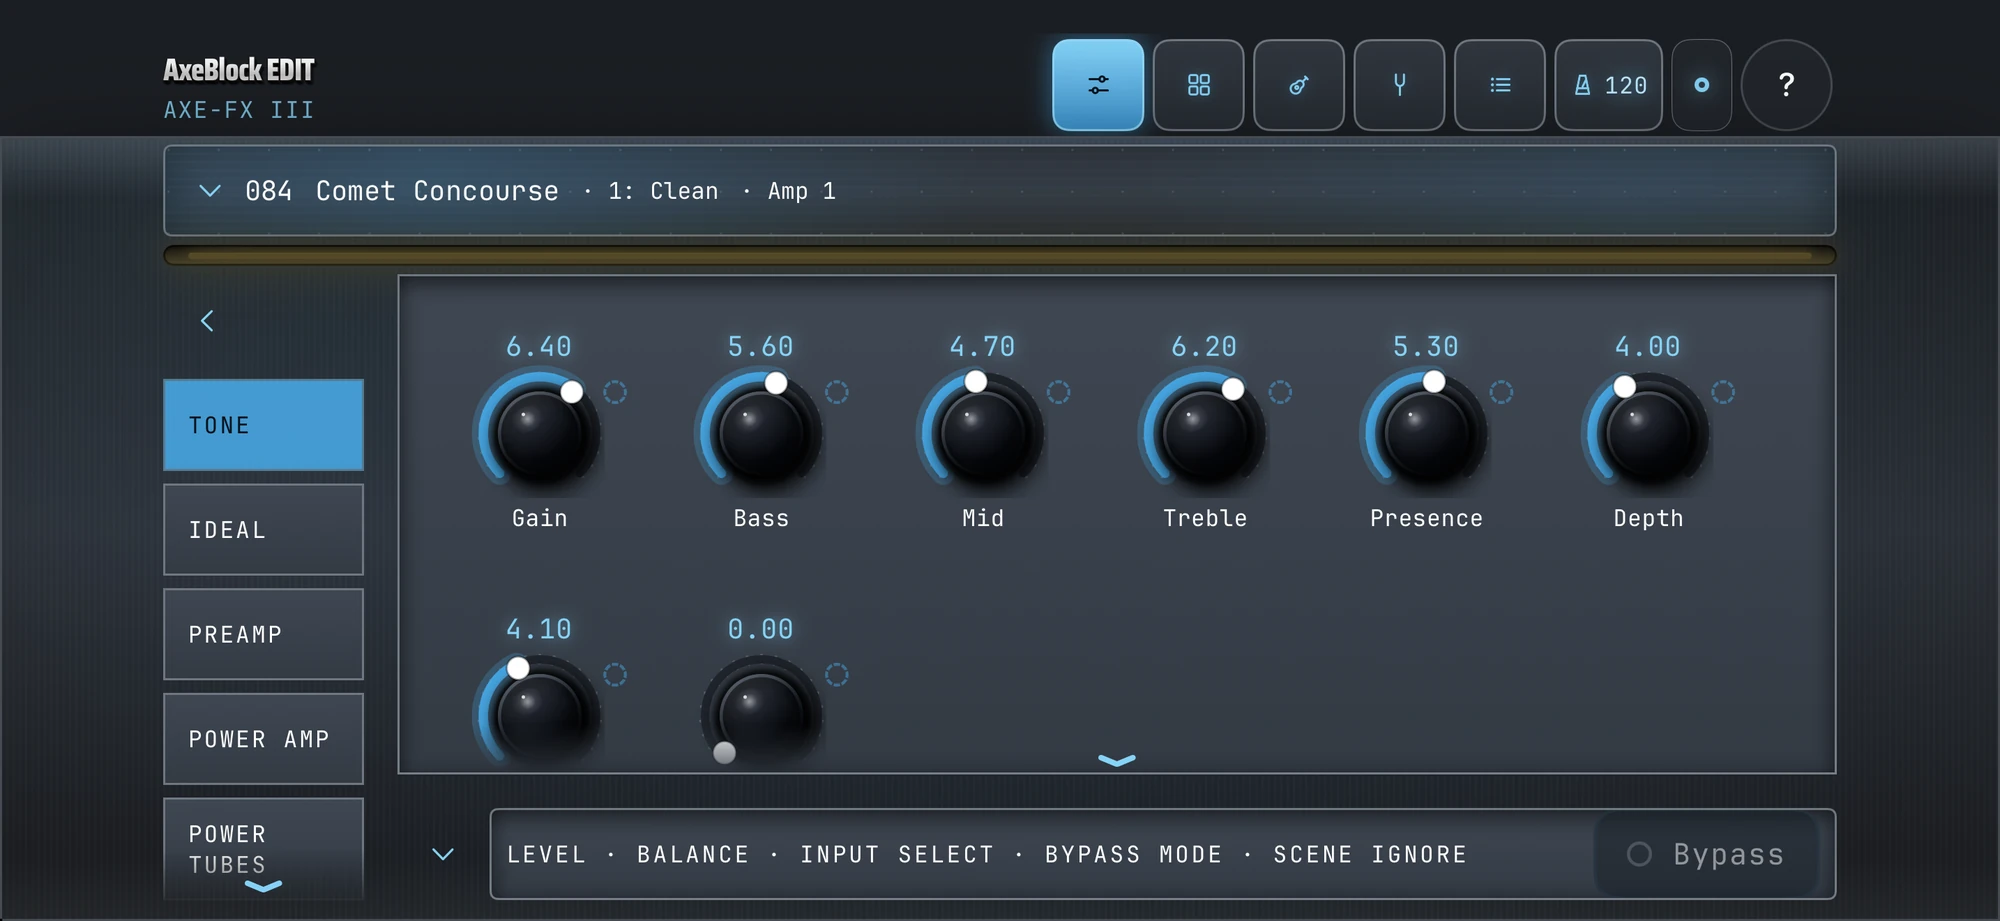This screenshot has height=921, width=2000.
Task: Open the tuner fork tool
Action: coord(1399,85)
